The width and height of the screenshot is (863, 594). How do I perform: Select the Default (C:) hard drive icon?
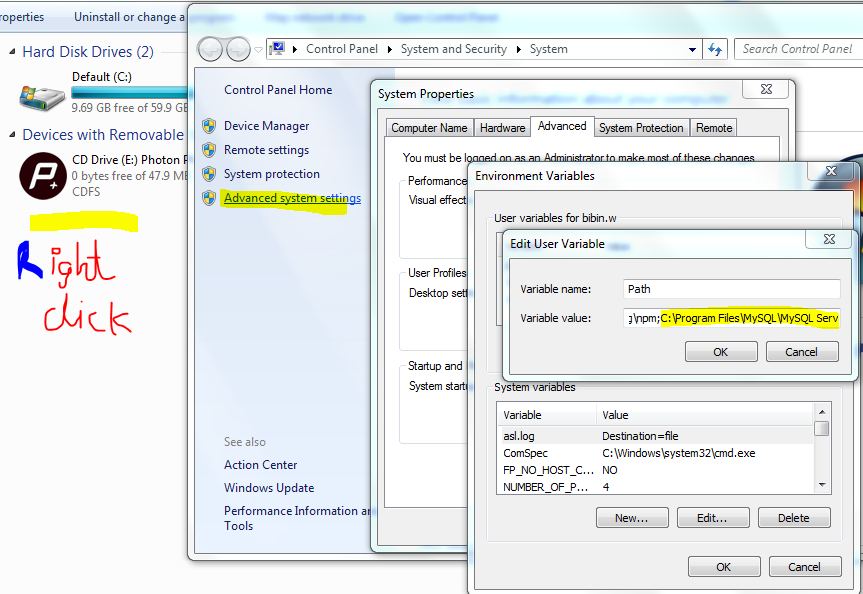(x=42, y=97)
